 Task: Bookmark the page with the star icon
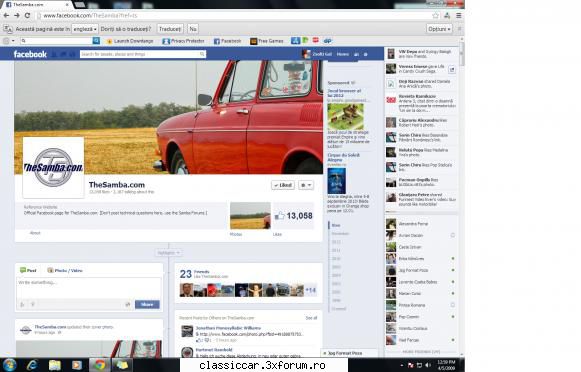click(x=436, y=16)
